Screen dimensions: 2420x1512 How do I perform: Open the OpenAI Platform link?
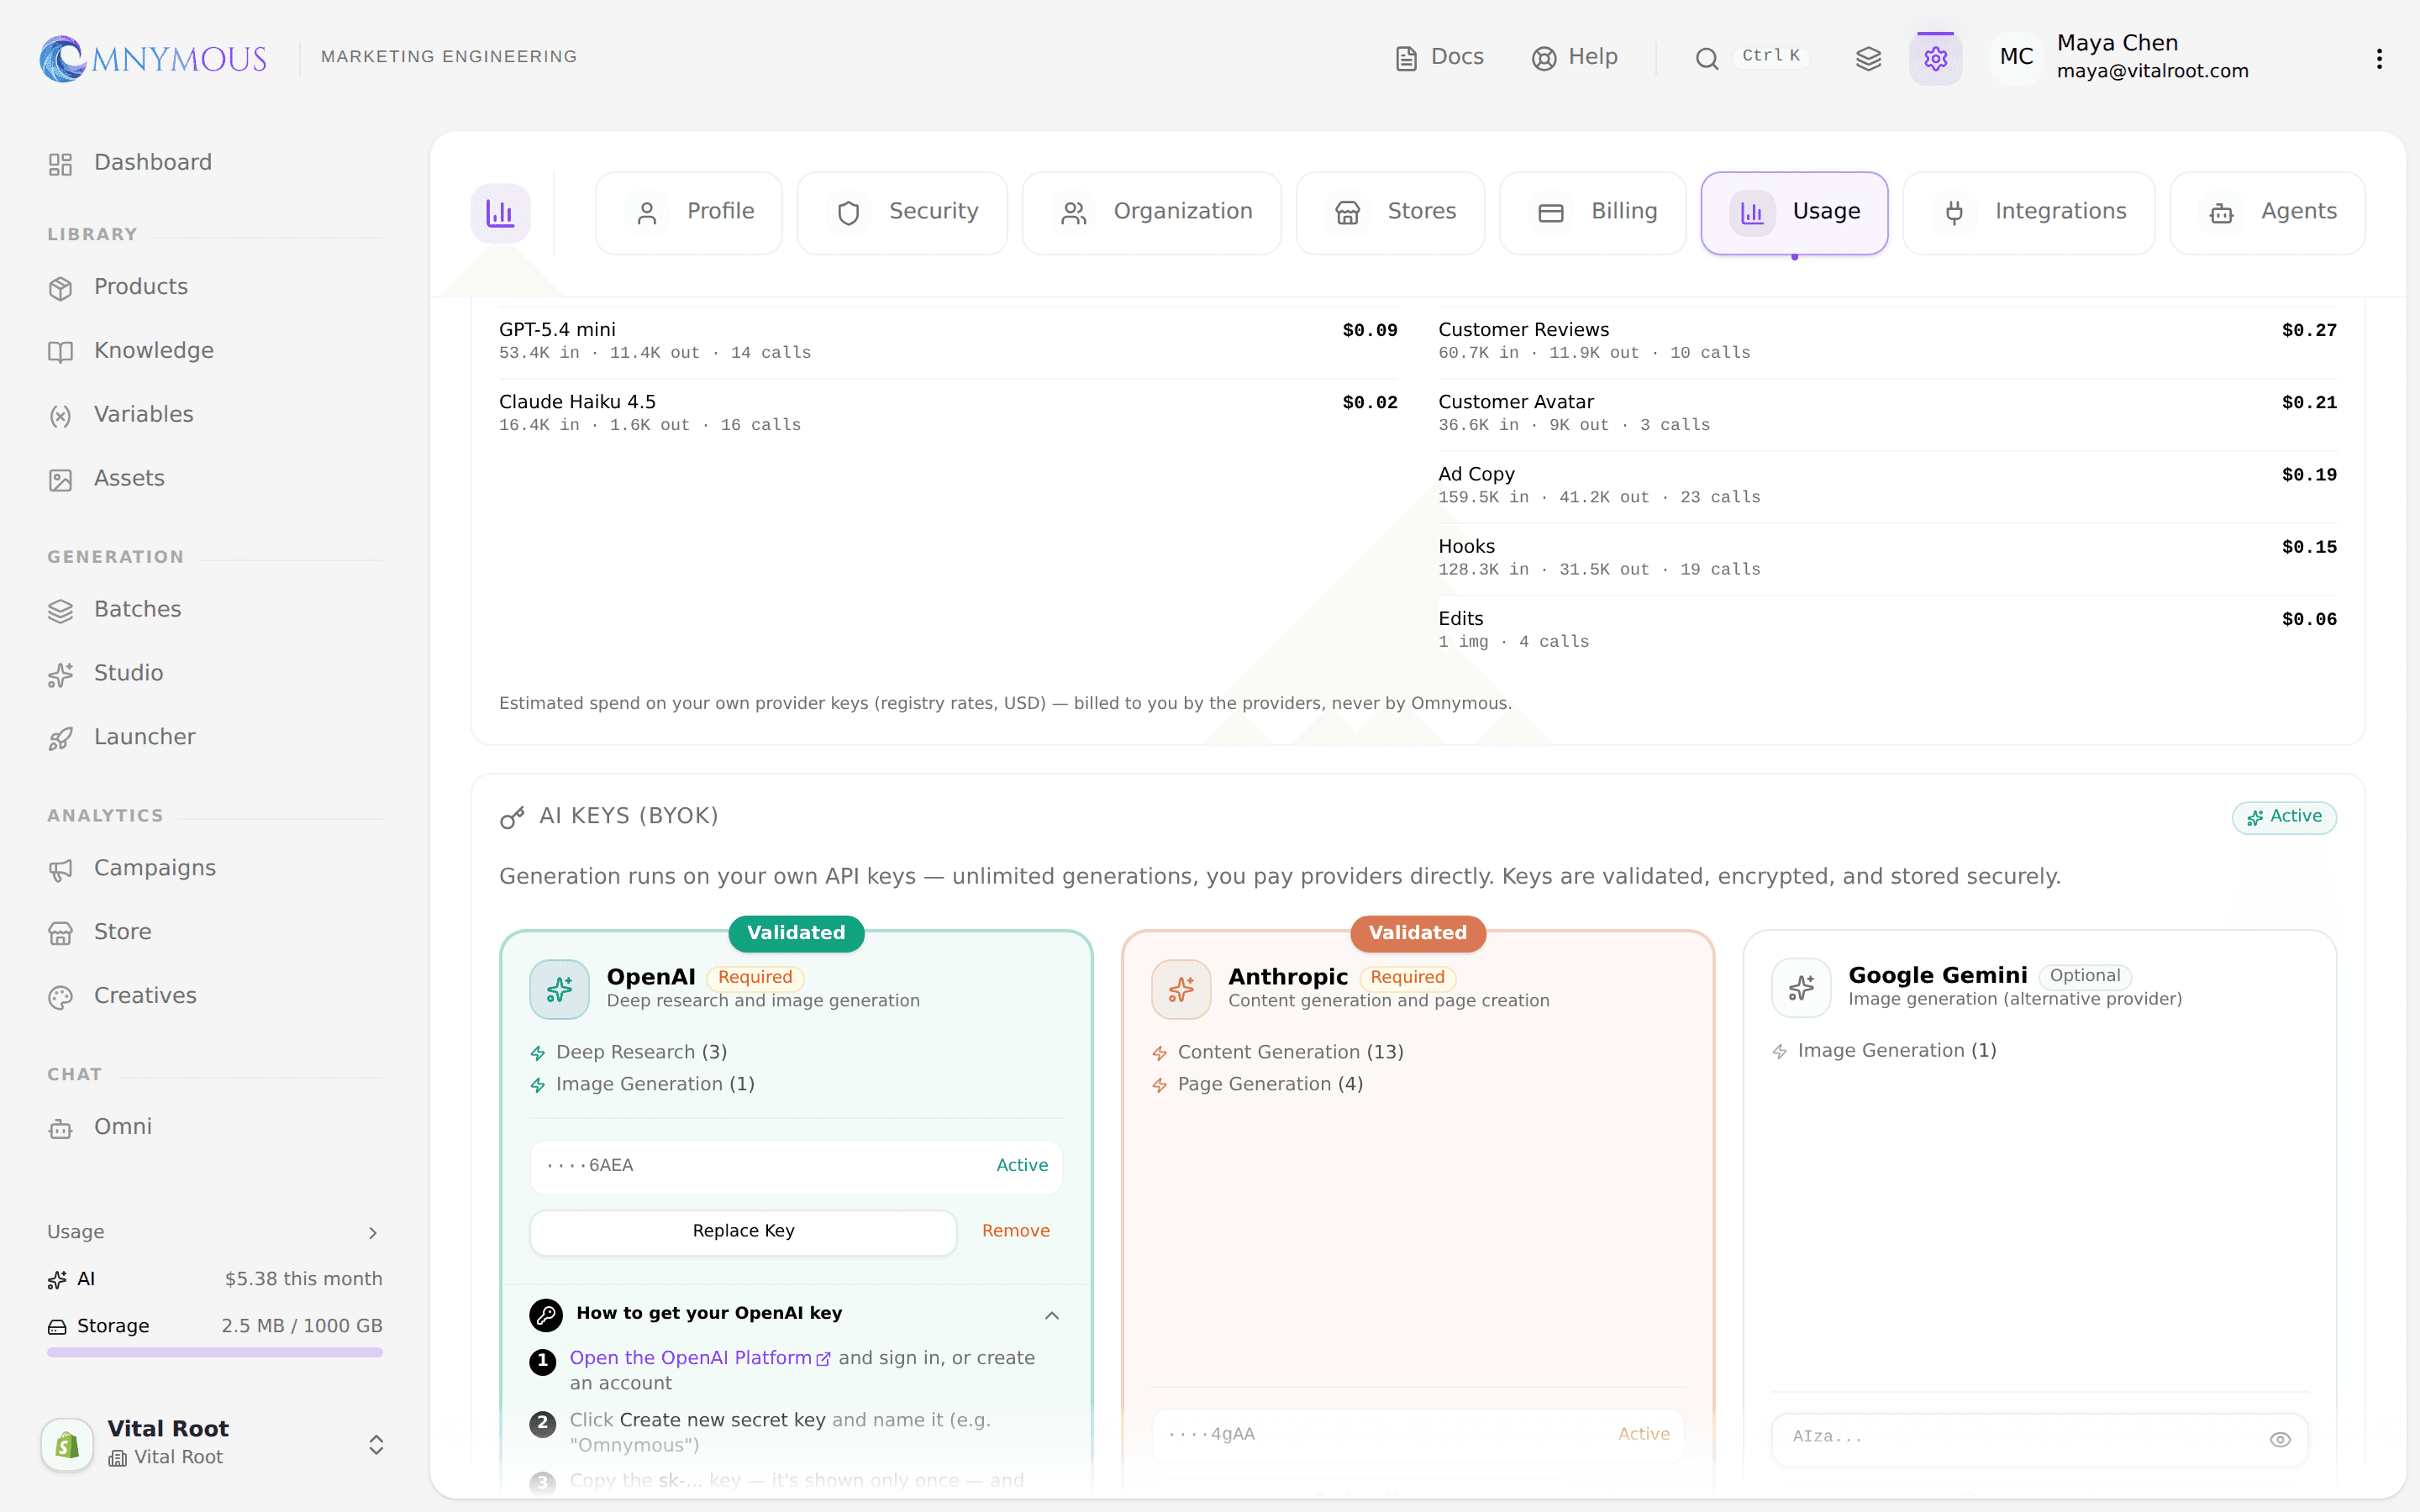pos(700,1358)
